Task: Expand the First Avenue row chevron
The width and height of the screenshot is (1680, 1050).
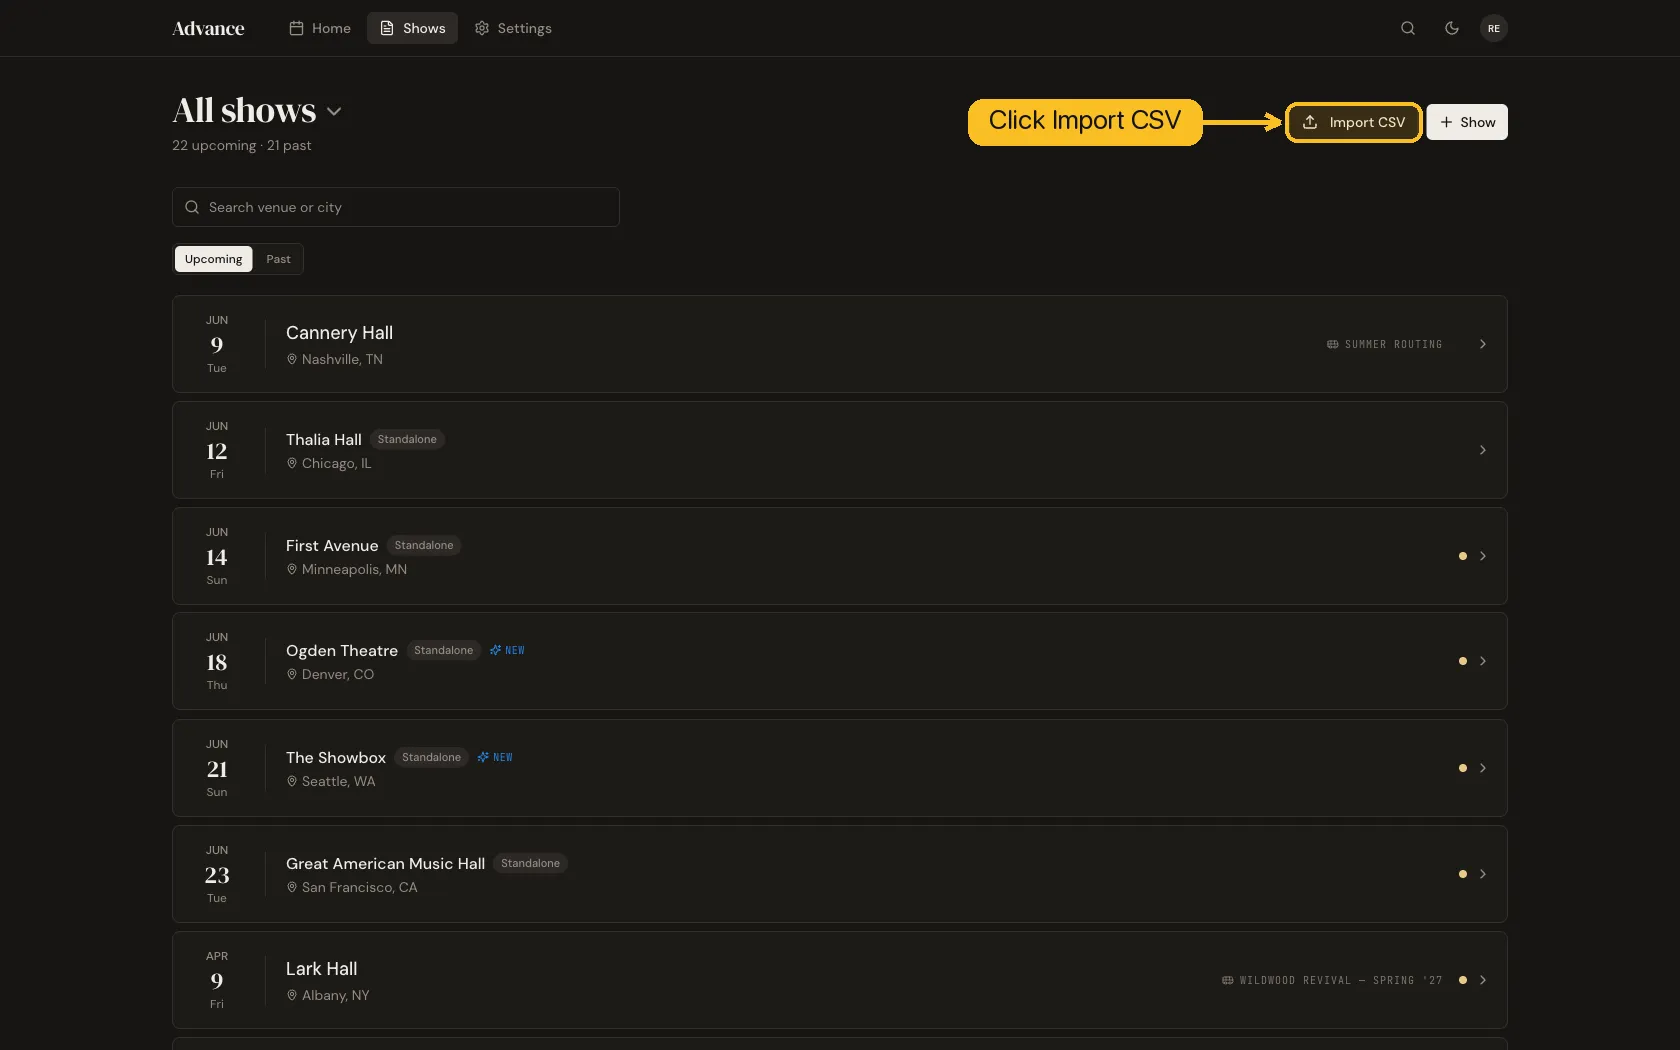Action: click(1483, 556)
